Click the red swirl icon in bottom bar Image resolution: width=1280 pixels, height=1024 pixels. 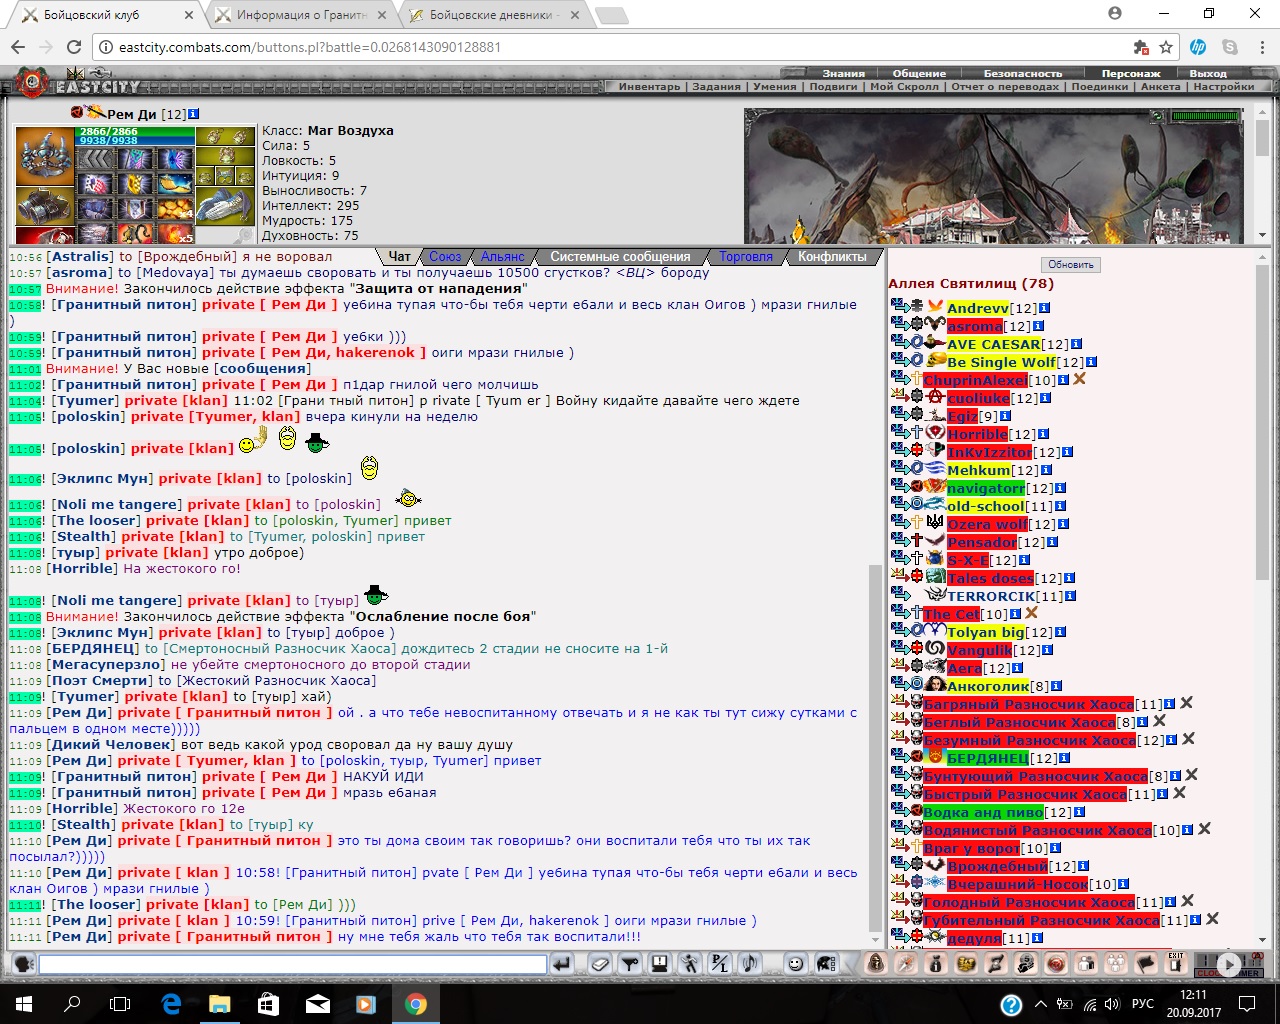point(1056,965)
